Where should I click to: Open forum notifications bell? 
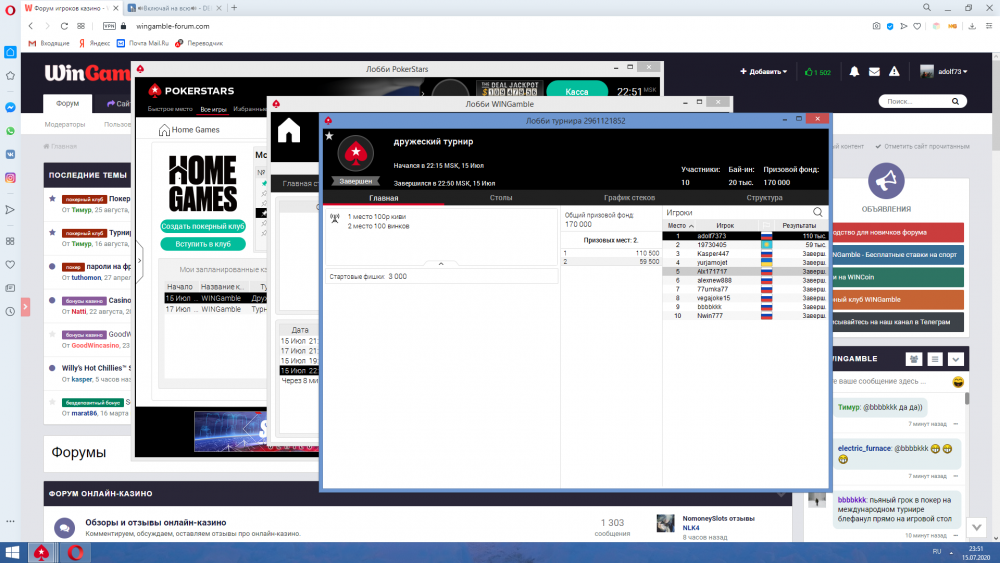pos(854,72)
